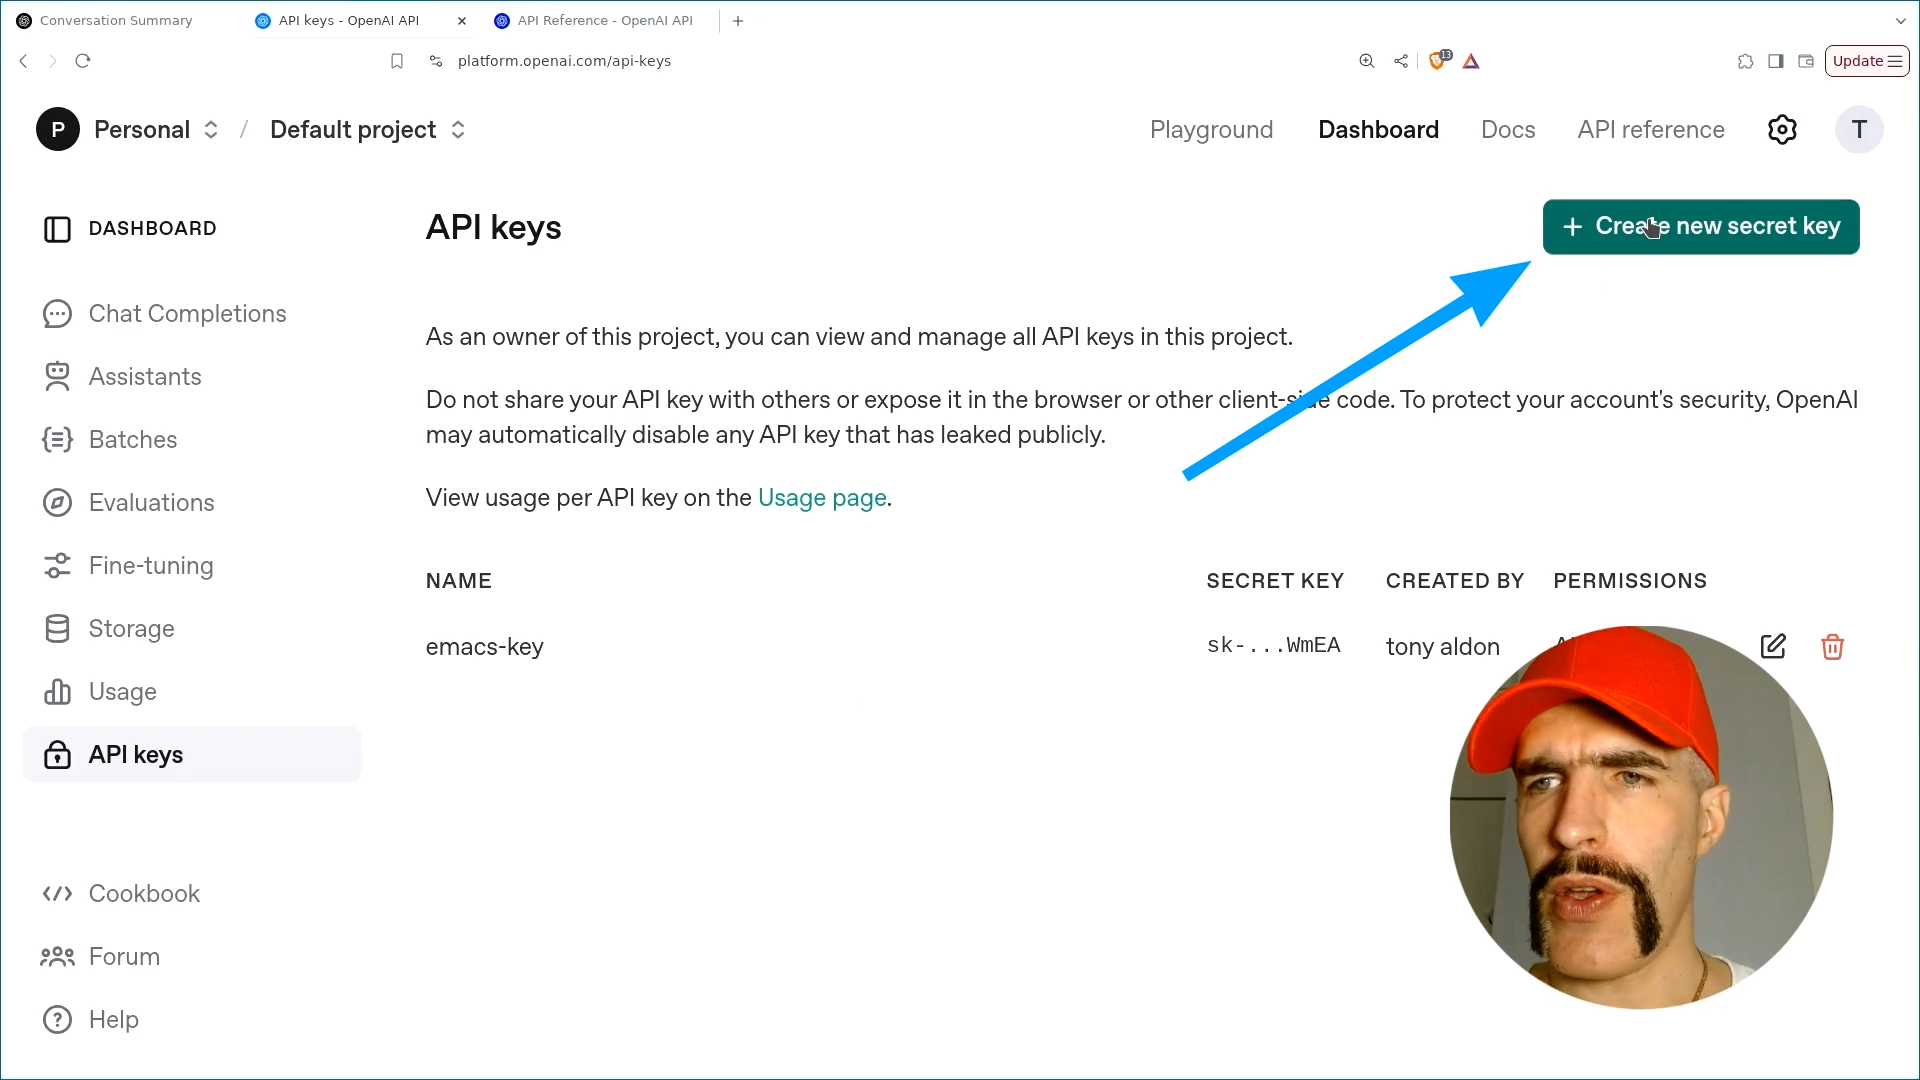
Task: Edit the emacs-key API key
Action: coord(1773,646)
